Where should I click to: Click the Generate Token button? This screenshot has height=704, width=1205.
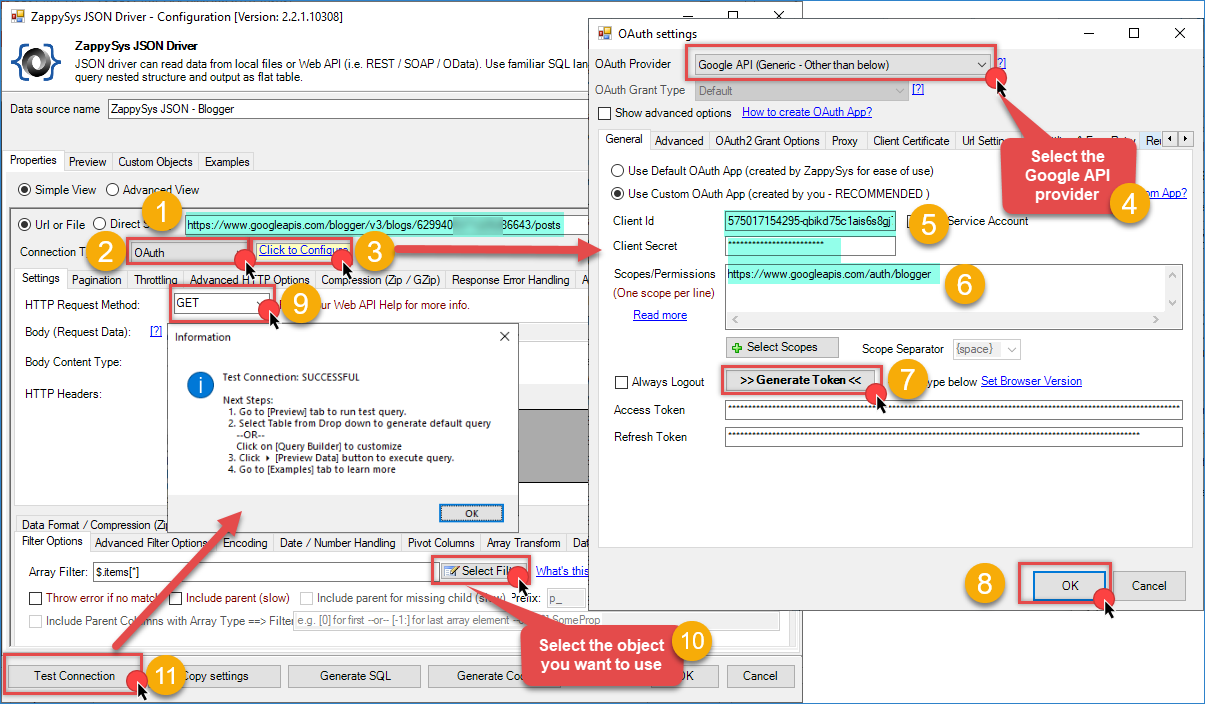point(800,380)
